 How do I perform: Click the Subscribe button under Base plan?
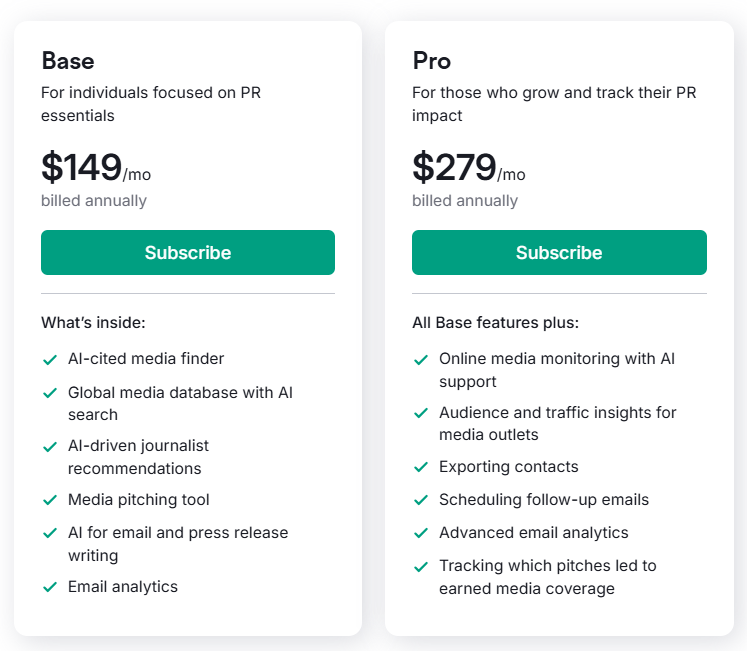(x=188, y=253)
